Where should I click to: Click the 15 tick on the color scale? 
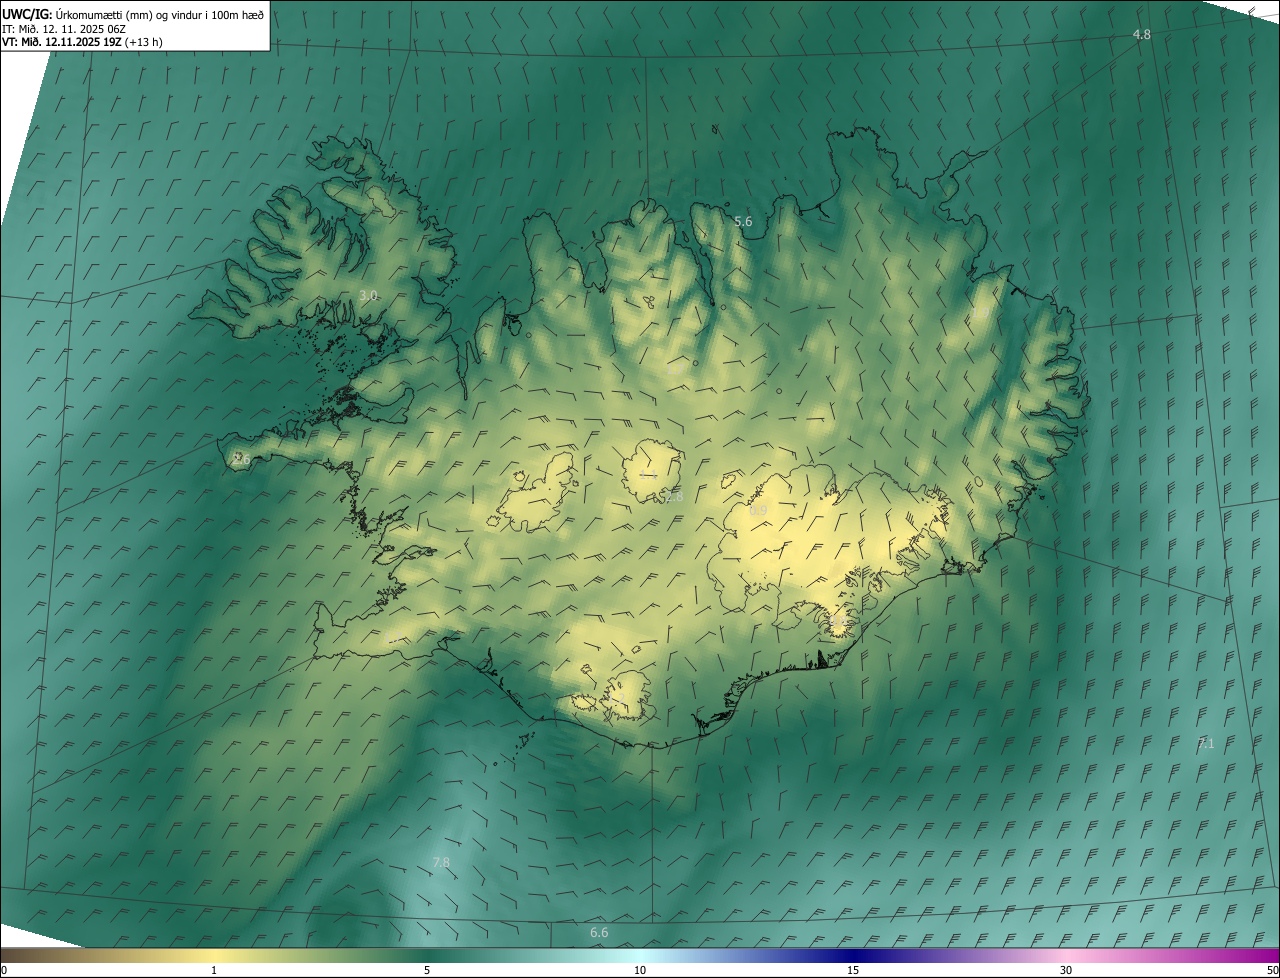point(853,970)
